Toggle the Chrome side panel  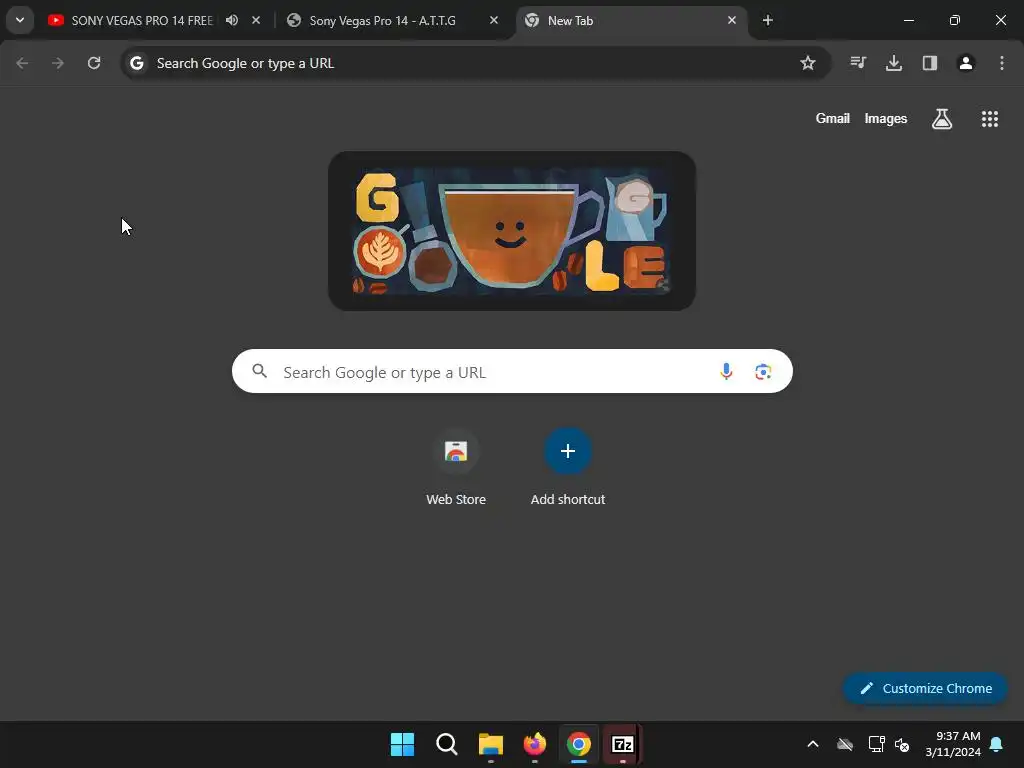coord(930,63)
